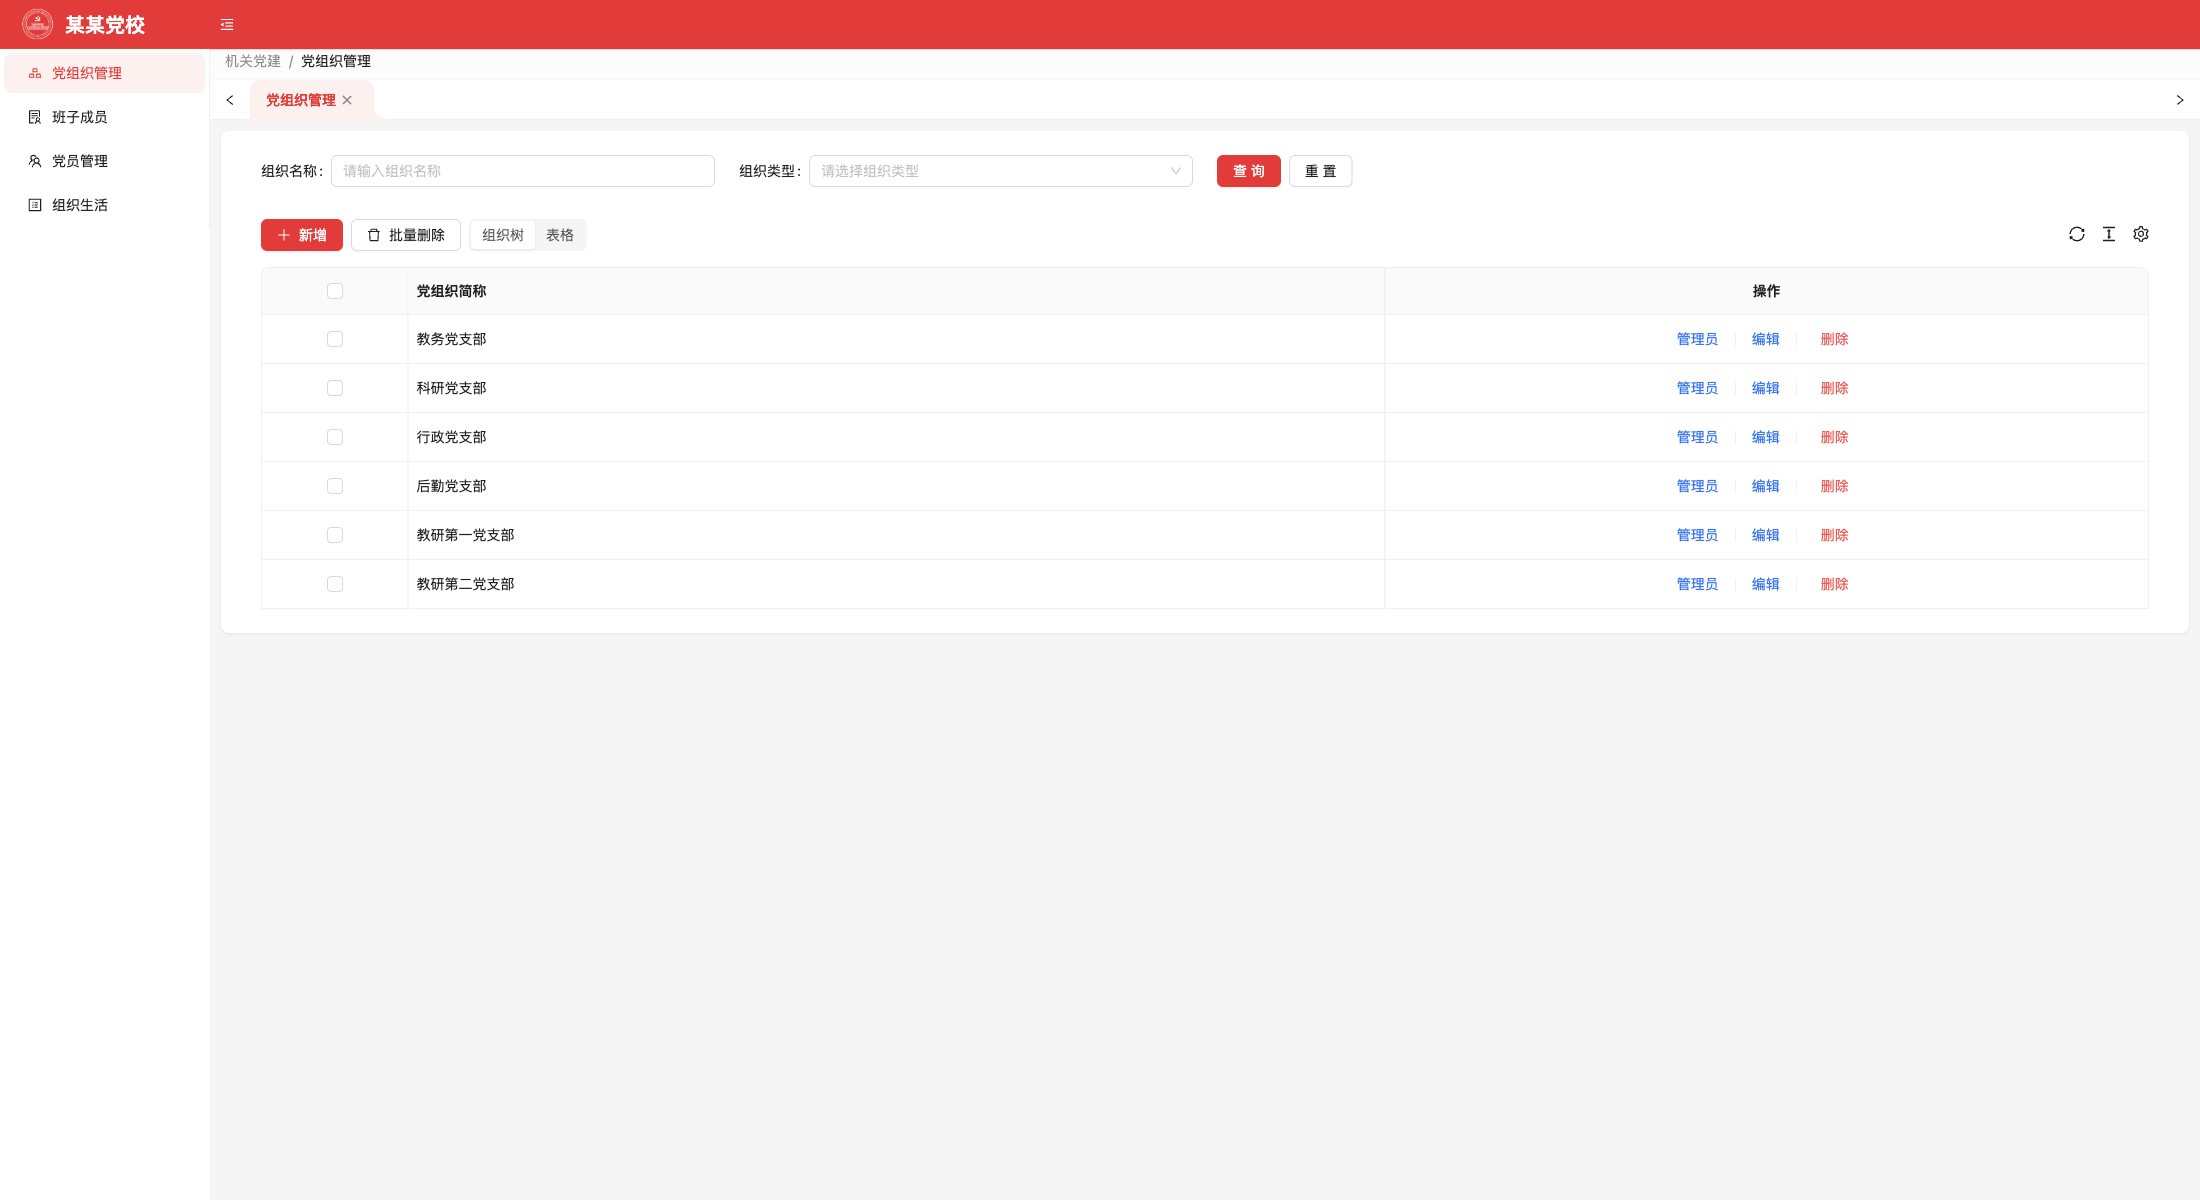
Task: Open column settings gear icon
Action: pyautogui.click(x=2141, y=234)
